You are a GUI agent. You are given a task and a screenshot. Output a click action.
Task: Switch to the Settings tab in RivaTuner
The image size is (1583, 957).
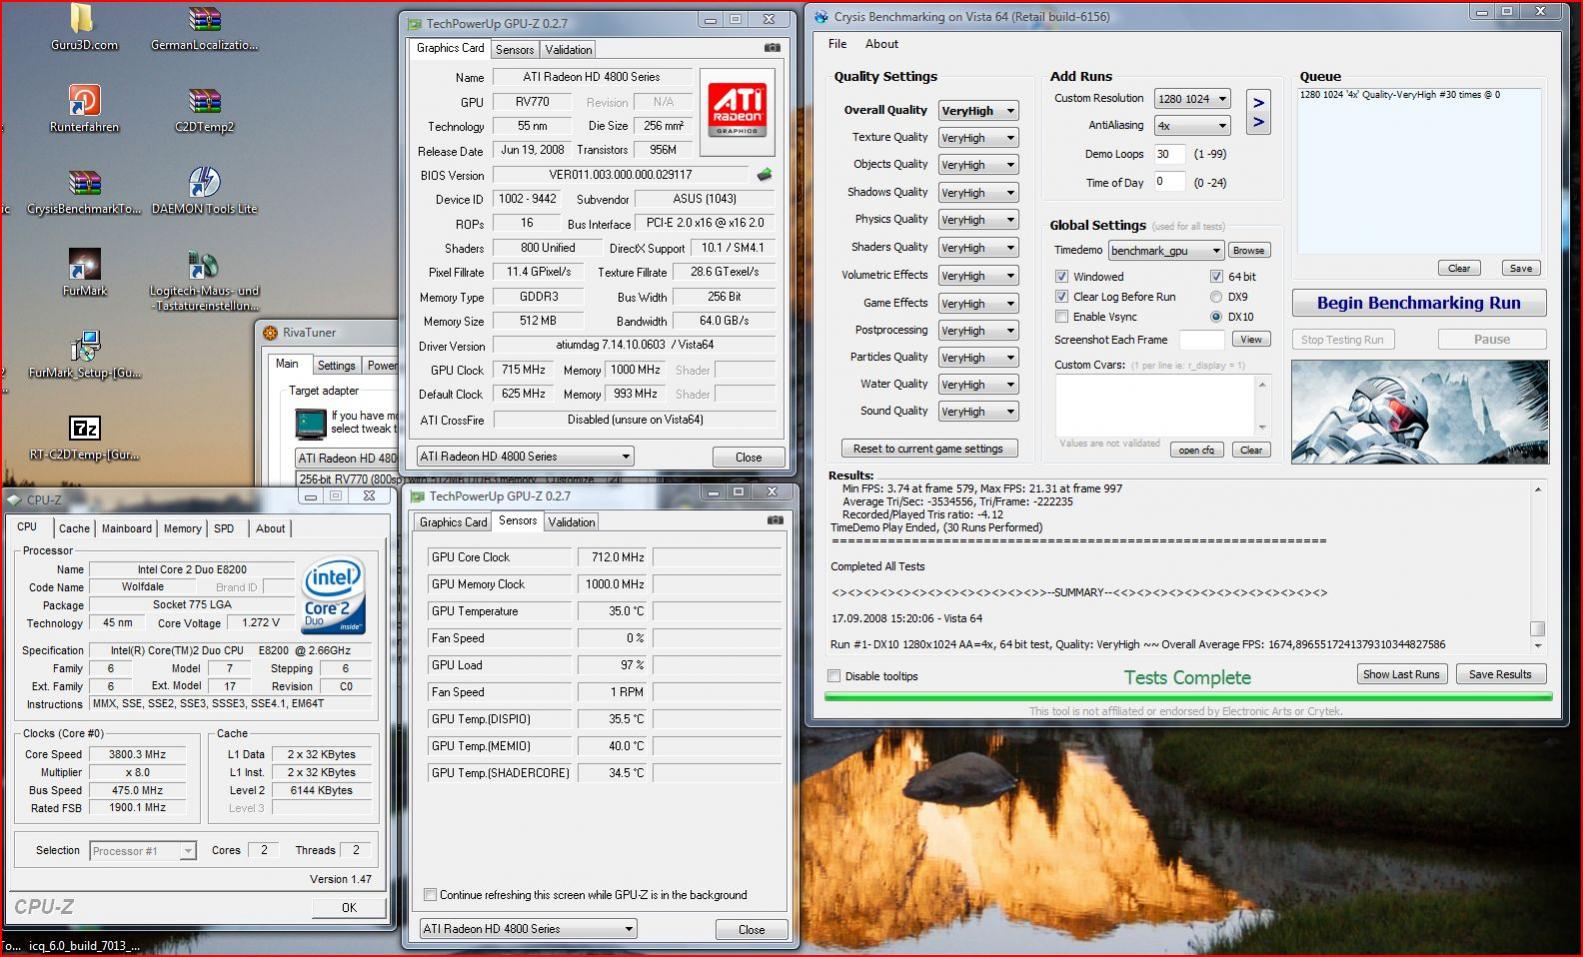point(336,365)
